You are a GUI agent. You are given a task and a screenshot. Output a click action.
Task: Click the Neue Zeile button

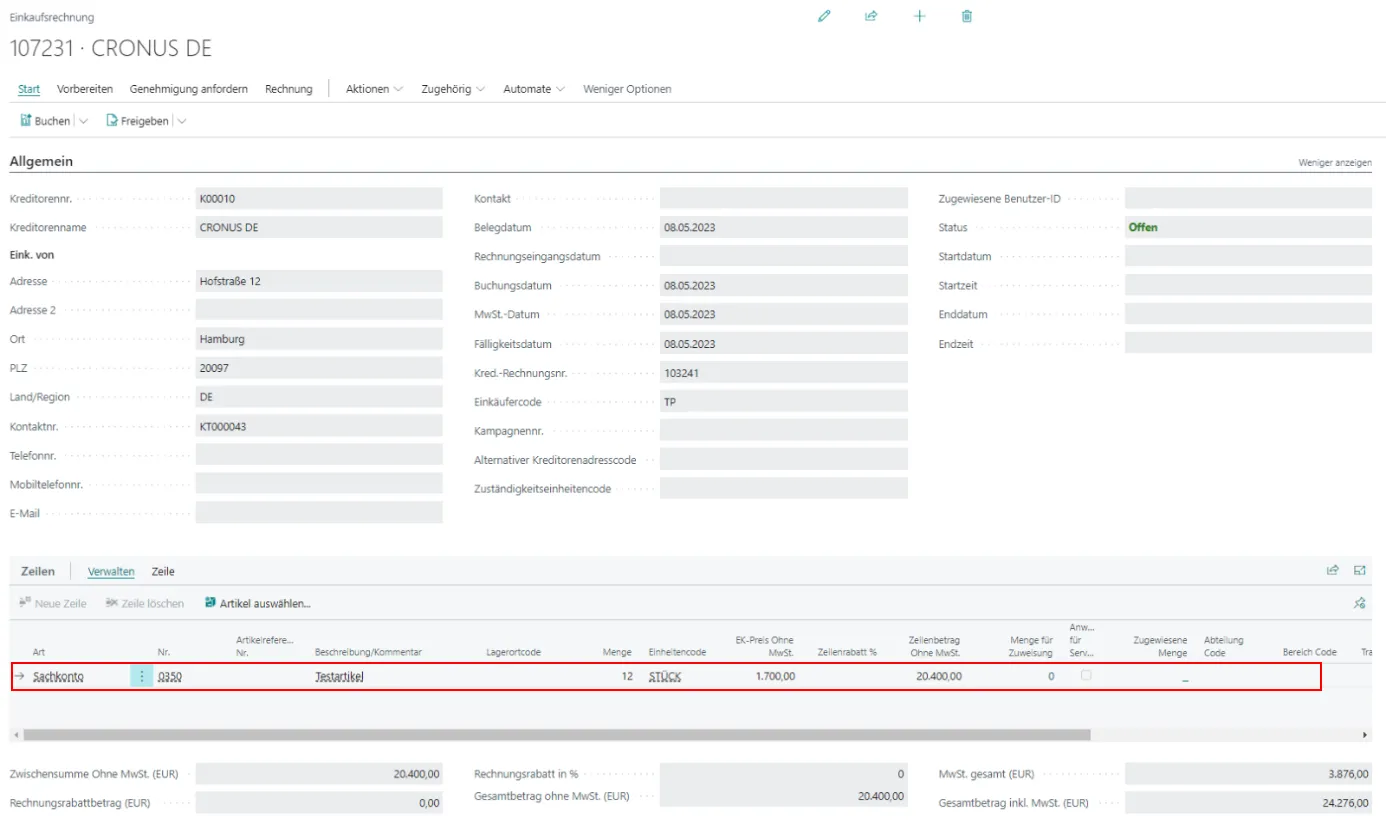click(53, 603)
